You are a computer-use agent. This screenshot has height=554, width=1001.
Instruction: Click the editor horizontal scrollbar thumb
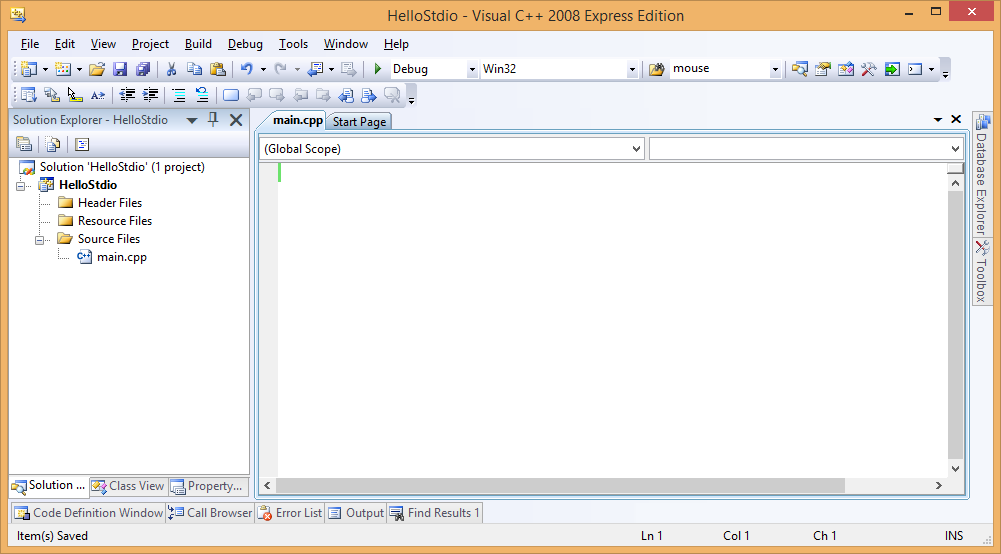click(x=561, y=486)
